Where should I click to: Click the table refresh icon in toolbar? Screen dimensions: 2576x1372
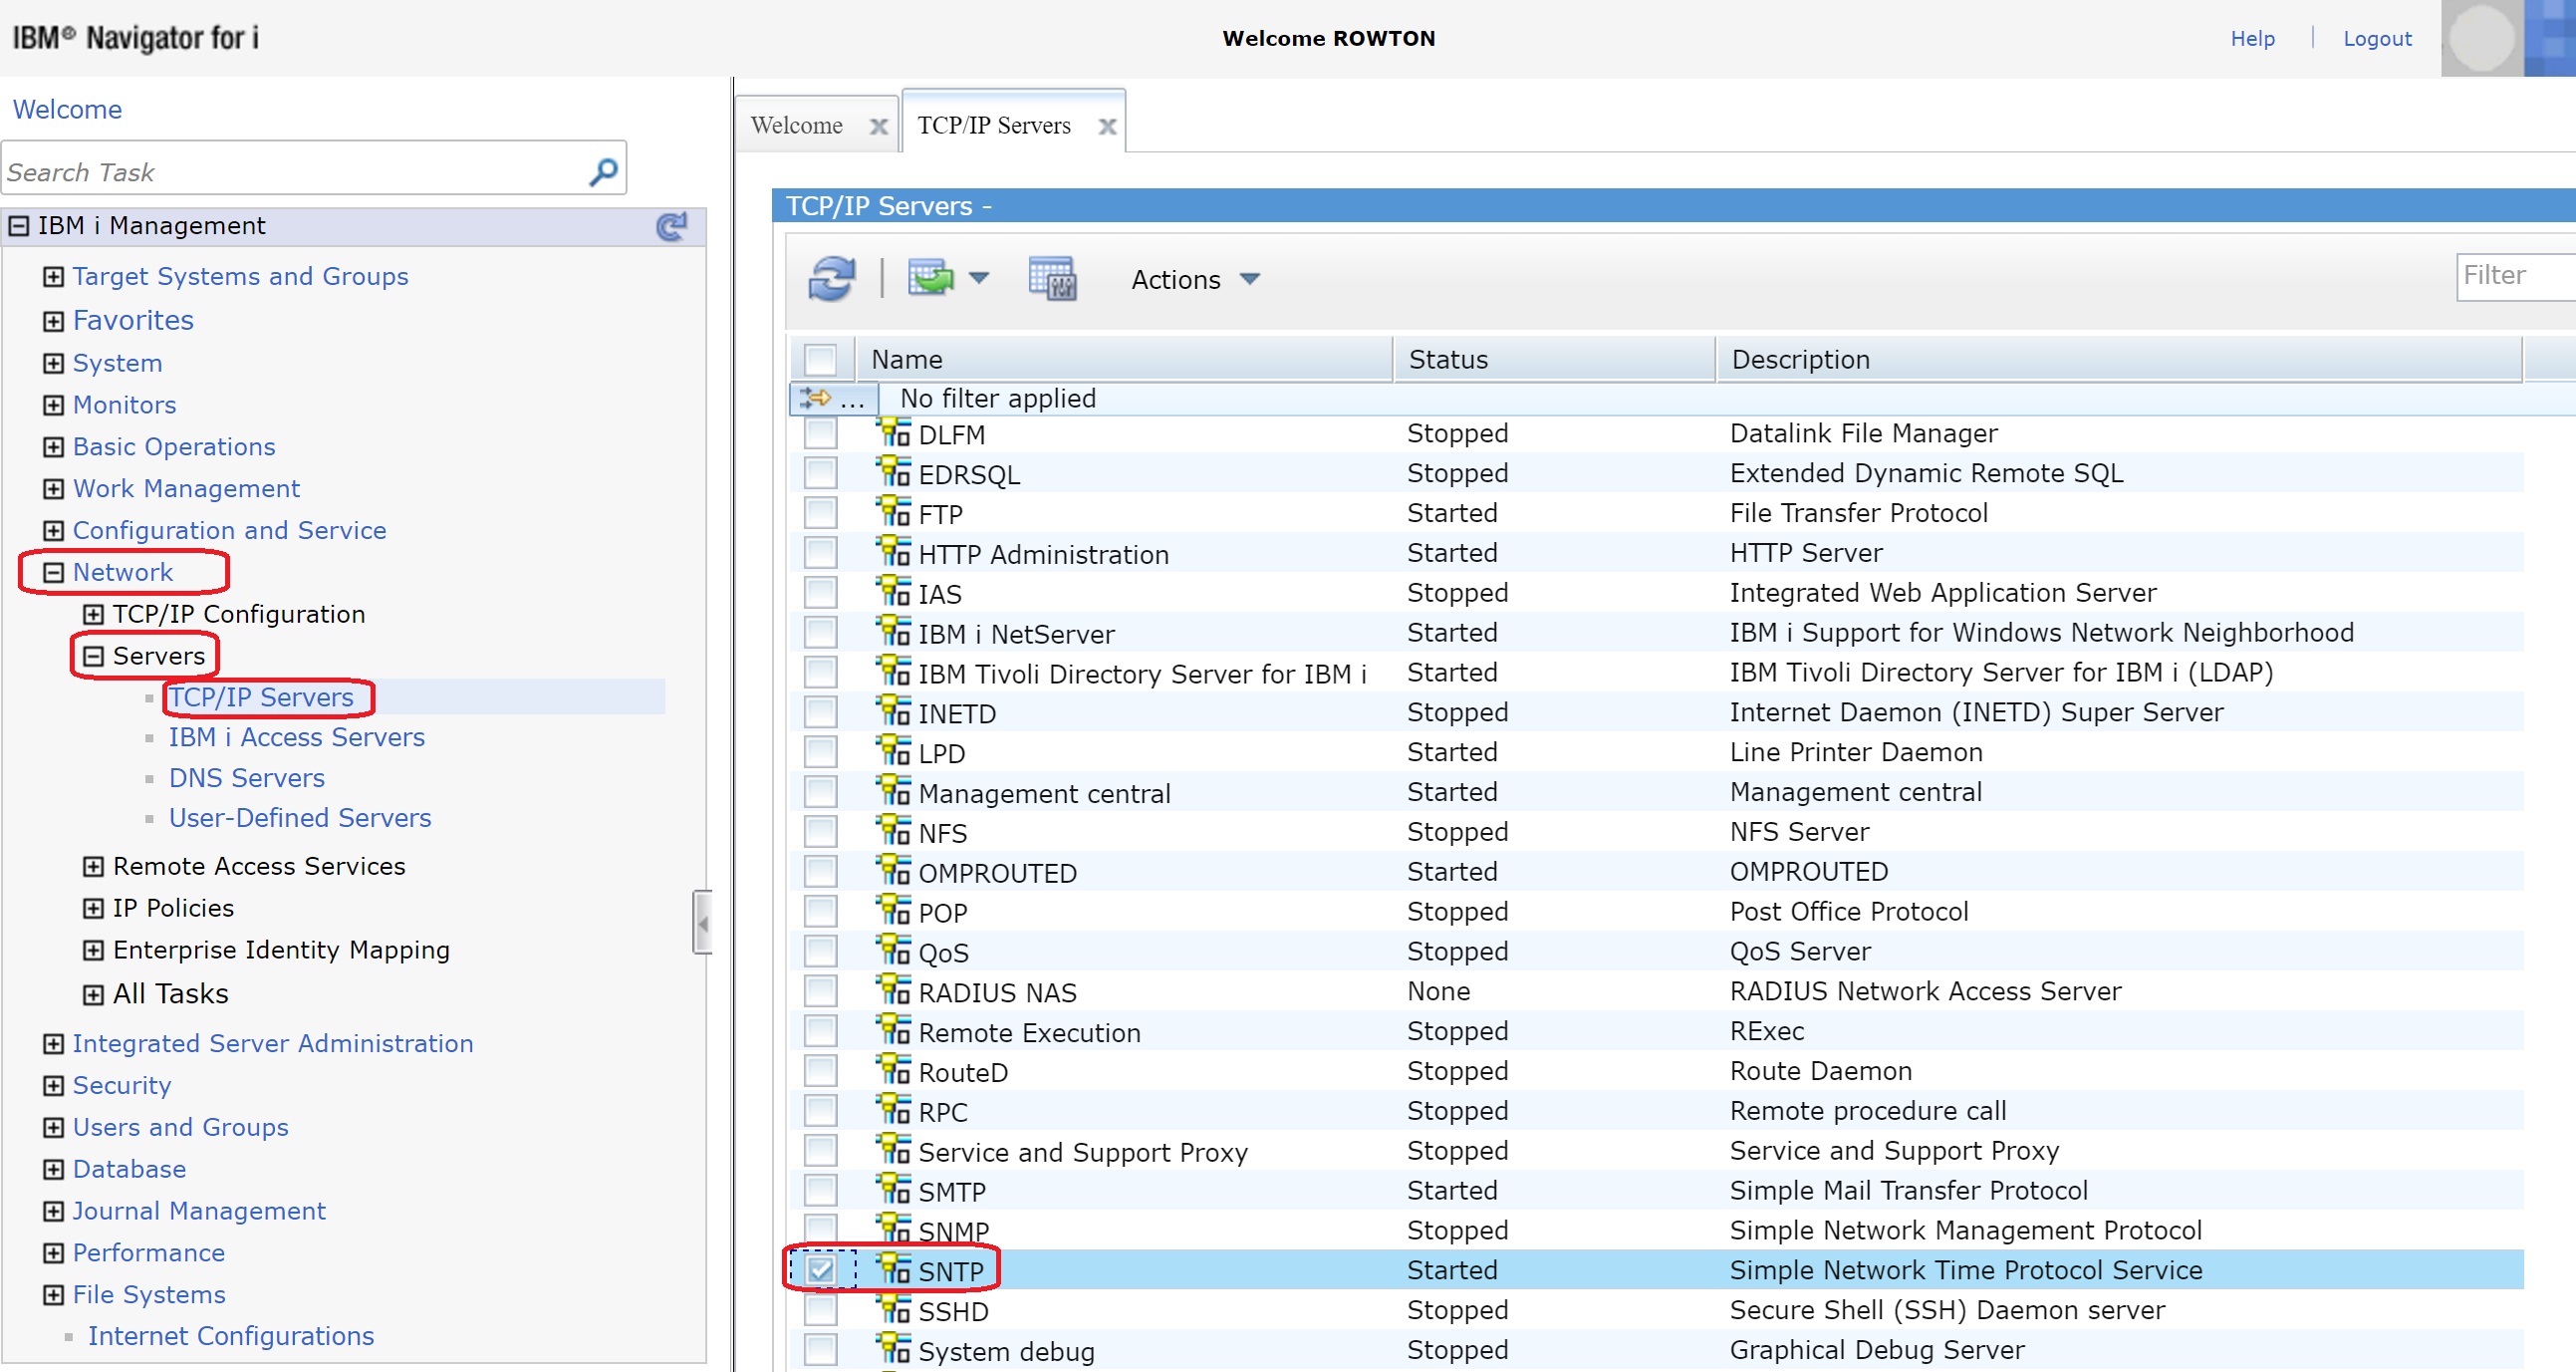pyautogui.click(x=830, y=279)
